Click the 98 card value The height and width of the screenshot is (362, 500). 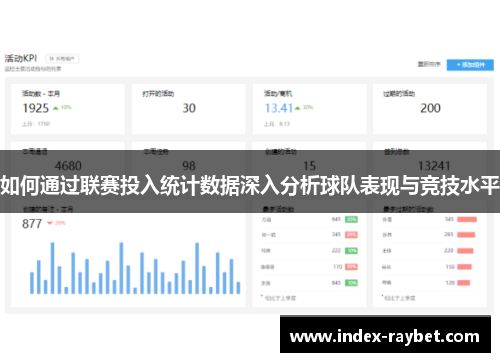189,166
